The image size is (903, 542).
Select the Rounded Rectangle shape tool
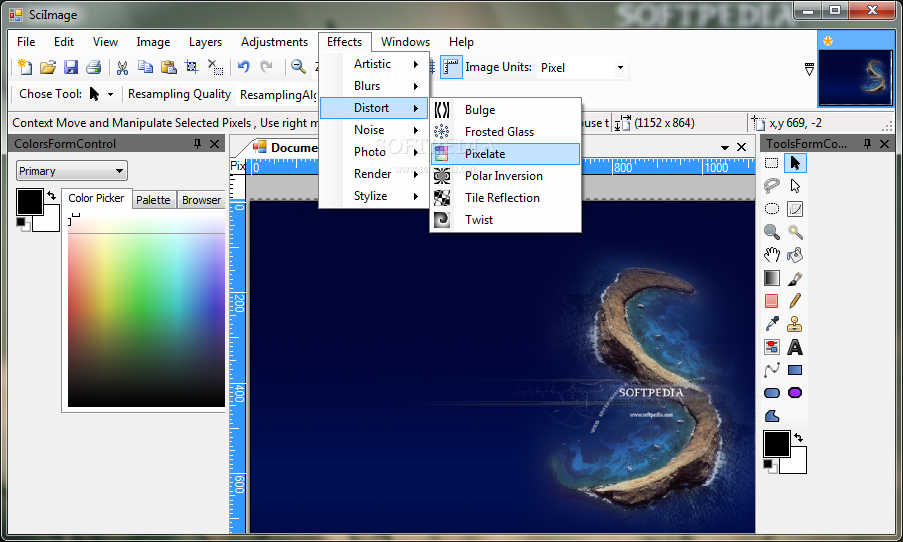[x=772, y=393]
